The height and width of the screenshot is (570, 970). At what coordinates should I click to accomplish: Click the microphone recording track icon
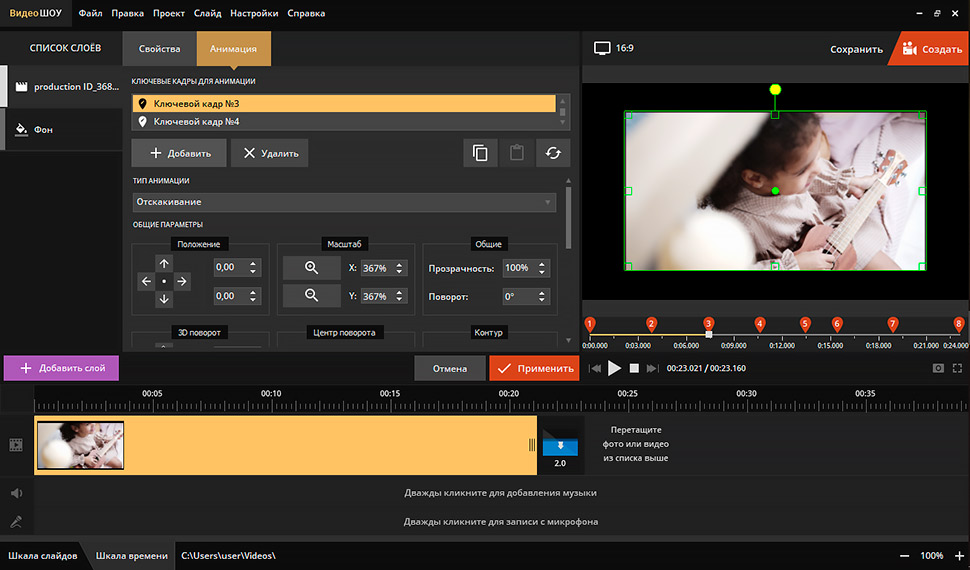pos(17,522)
